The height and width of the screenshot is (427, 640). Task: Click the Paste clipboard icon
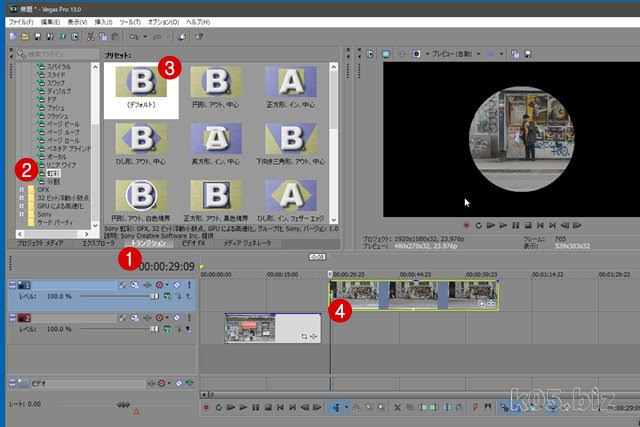pyautogui.click(x=115, y=37)
